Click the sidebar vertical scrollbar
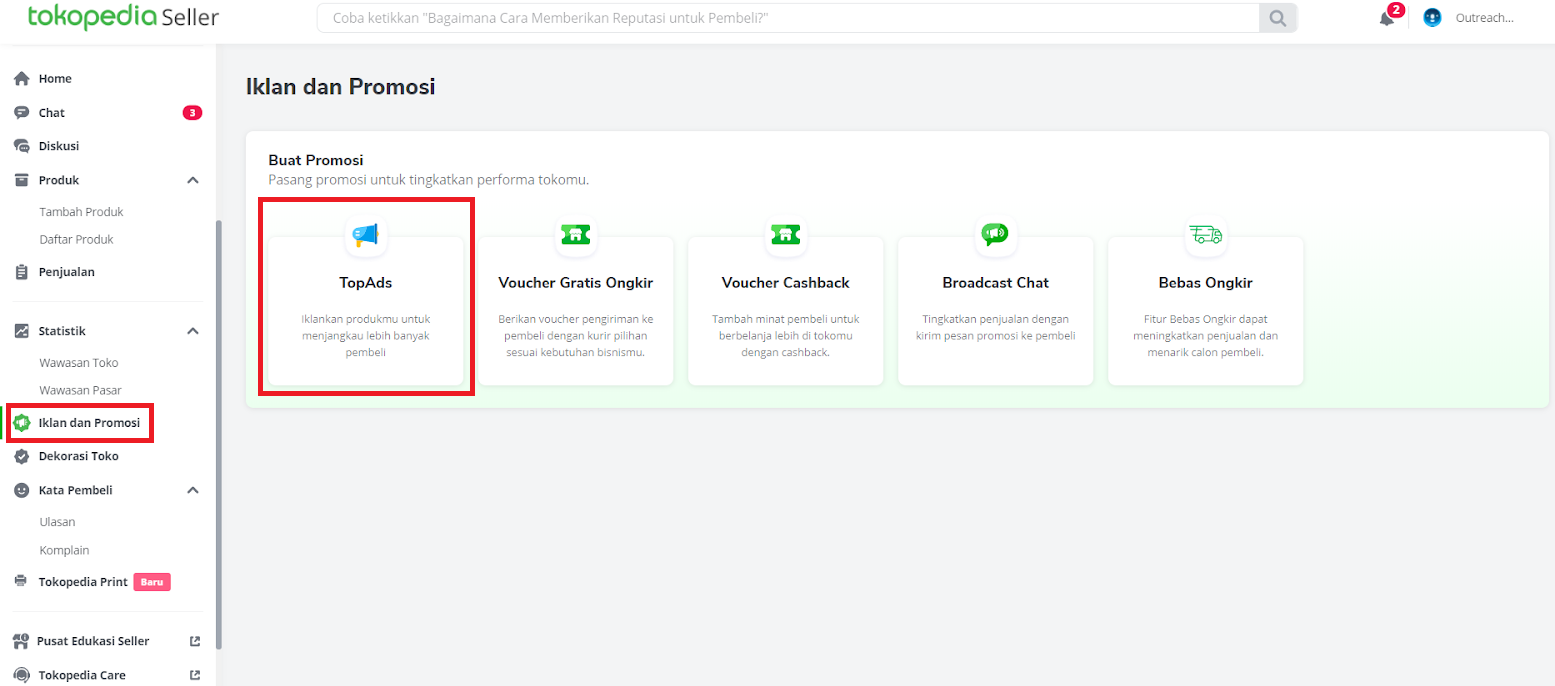 219,435
